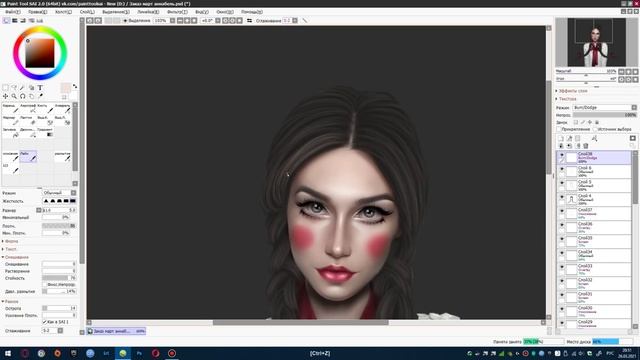Open the Холст menu
This screenshot has width=640, height=360.
[x=63, y=12]
